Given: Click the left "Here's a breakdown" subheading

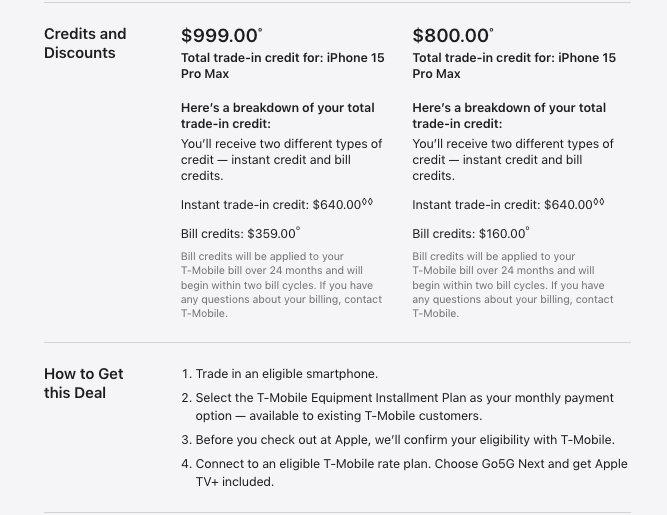Looking at the screenshot, I should click(x=278, y=116).
